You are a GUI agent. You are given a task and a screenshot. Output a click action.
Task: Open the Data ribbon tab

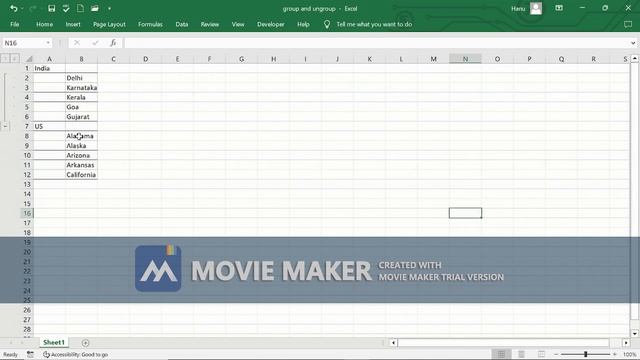click(x=182, y=24)
